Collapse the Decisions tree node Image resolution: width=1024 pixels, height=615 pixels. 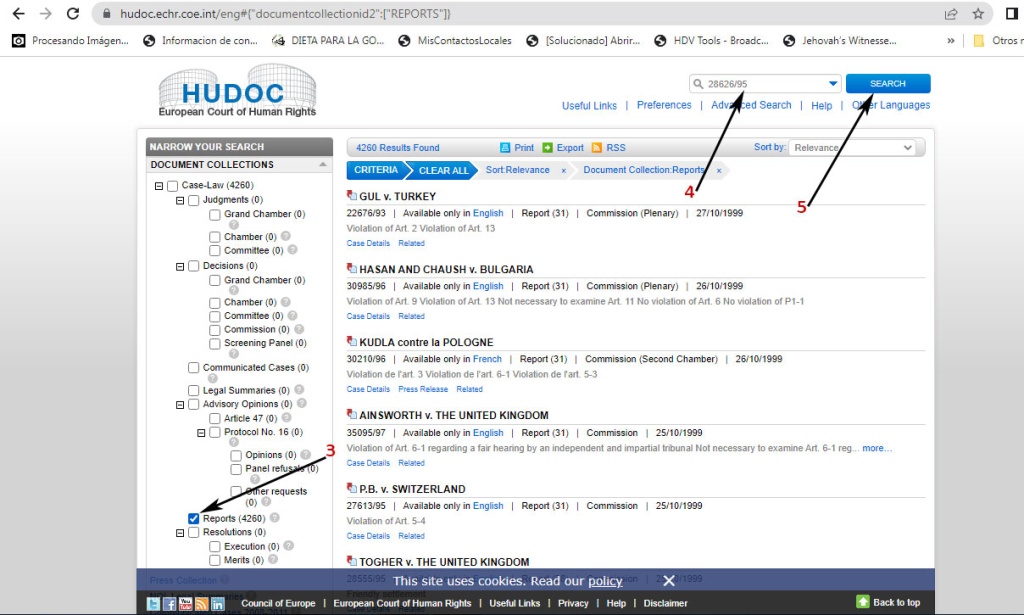pyautogui.click(x=180, y=266)
